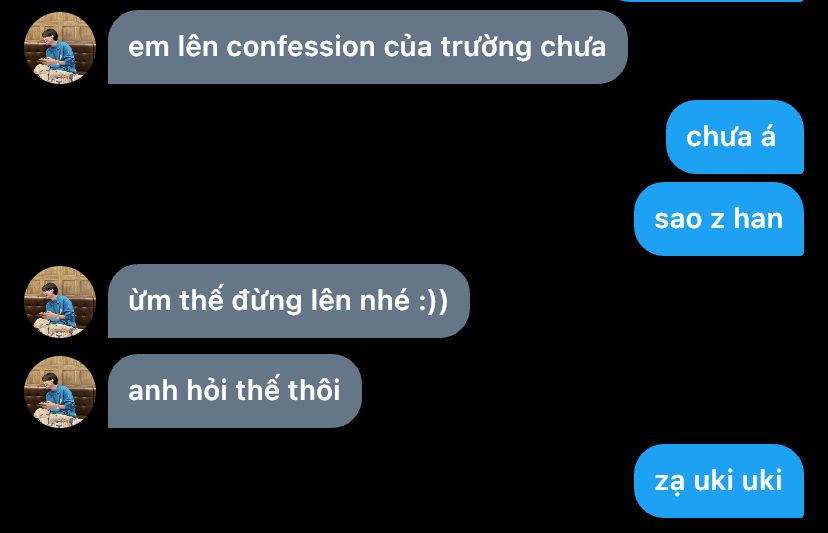Viewport: 828px width, 533px height.
Task: Tap avatar next to "ừm thế đừng lên nhé"
Action: point(60,302)
